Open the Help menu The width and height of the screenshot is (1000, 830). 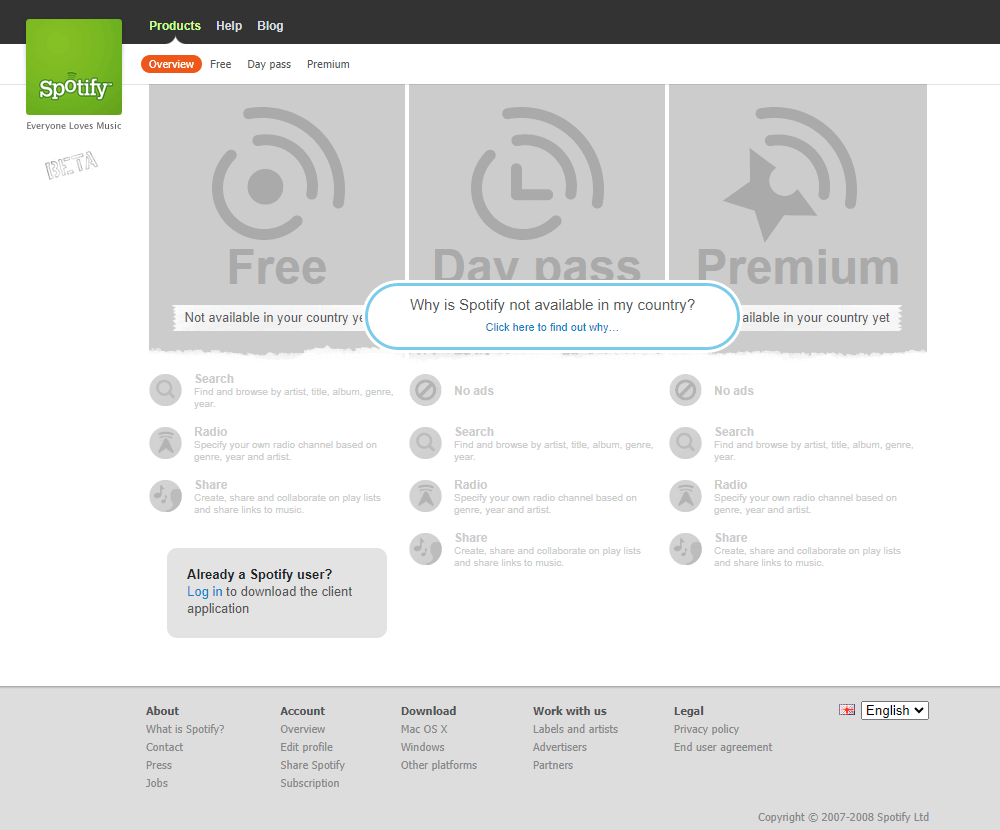(229, 26)
